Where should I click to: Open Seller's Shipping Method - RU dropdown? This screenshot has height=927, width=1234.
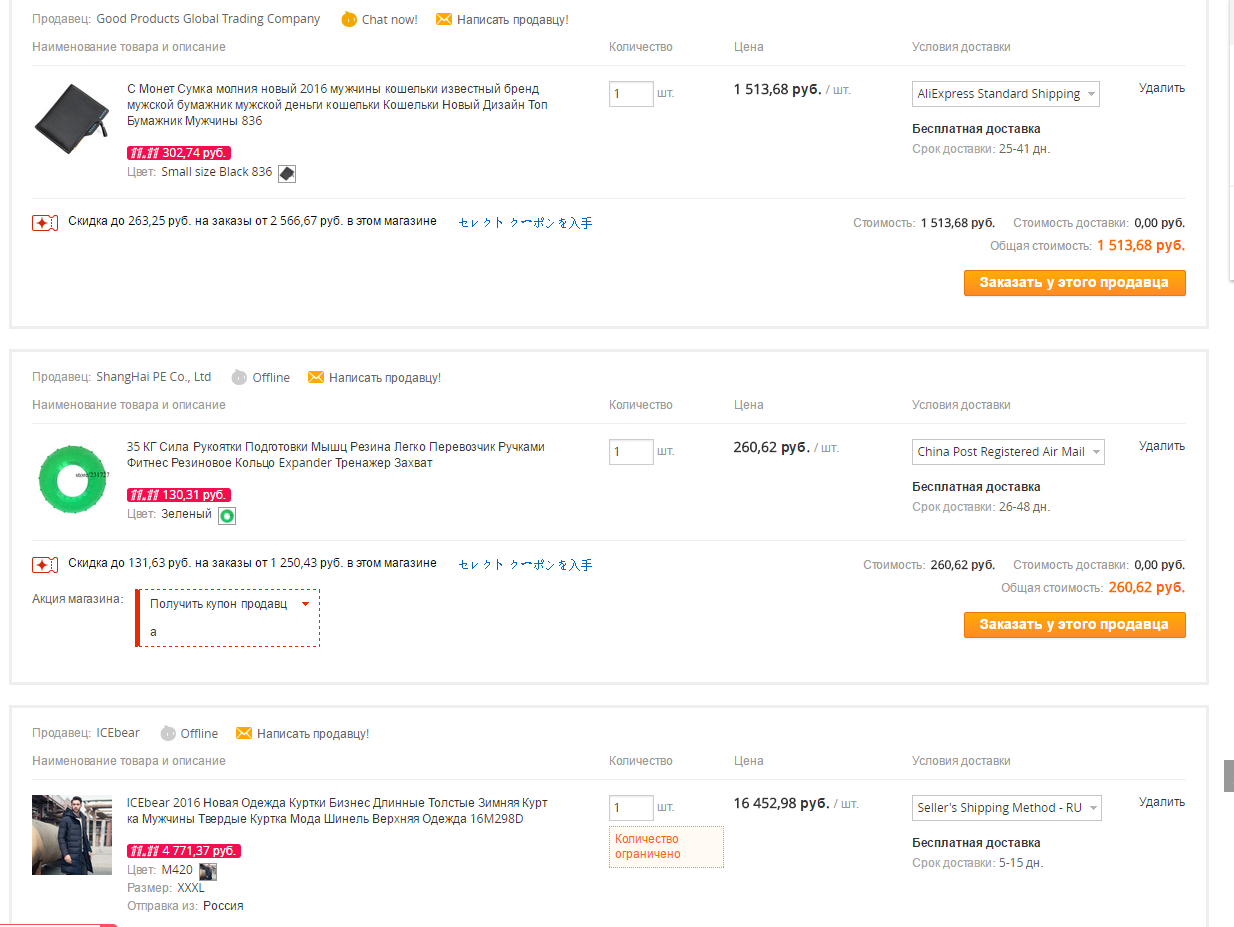click(1007, 808)
